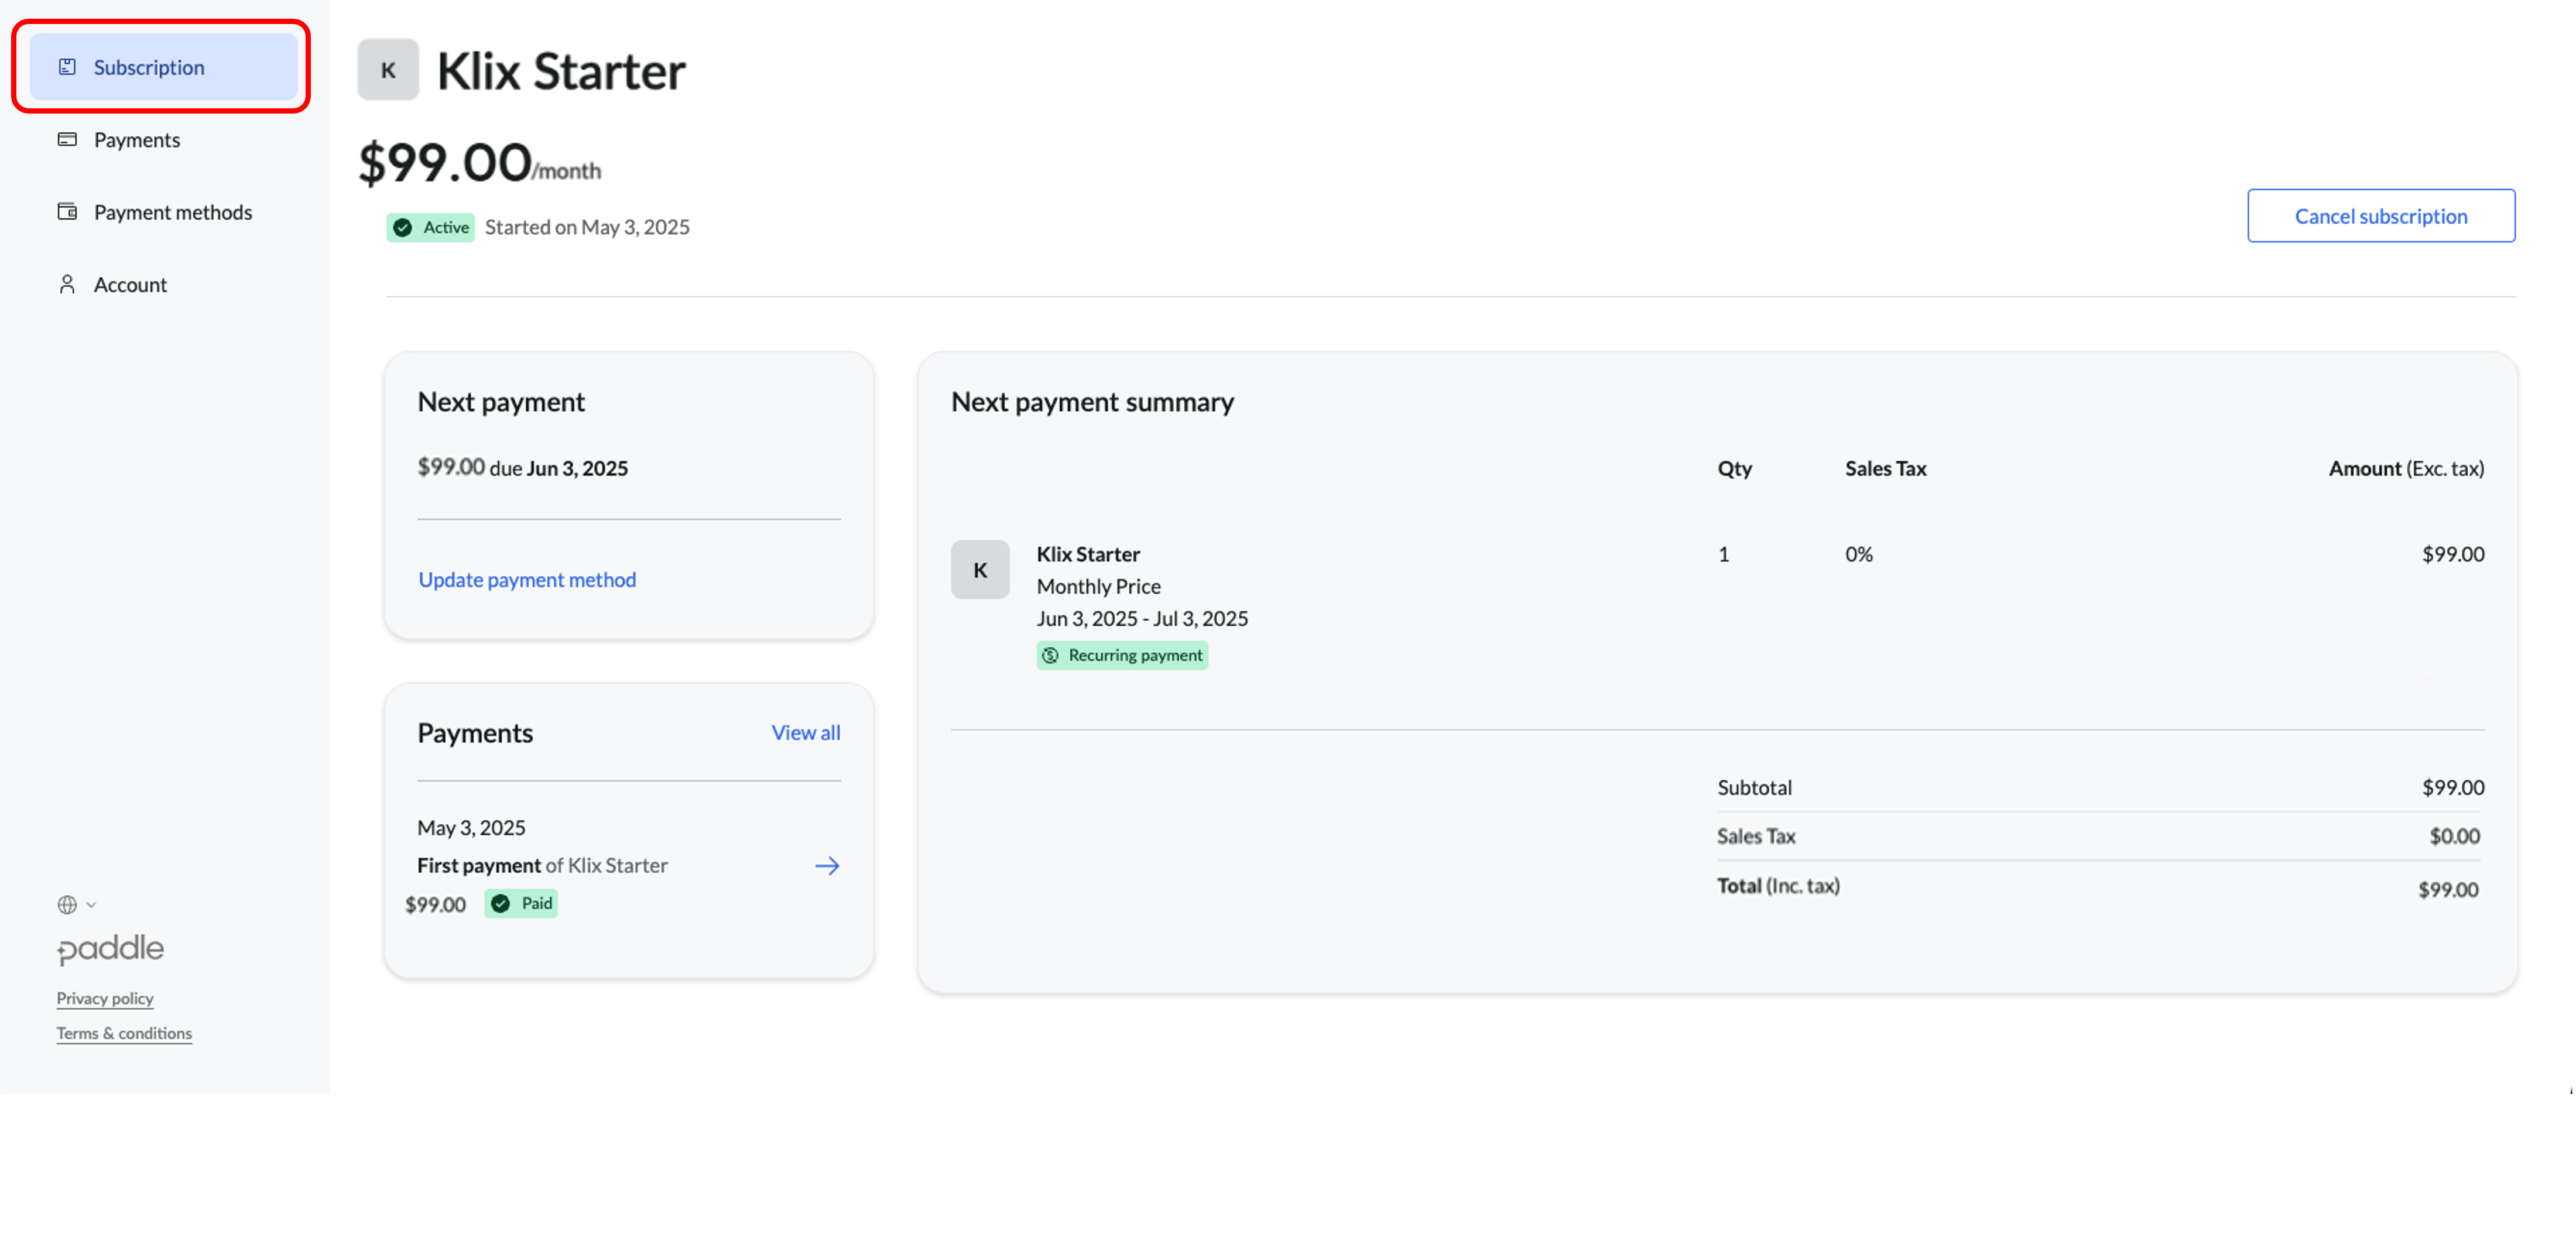Click the 'Payments' card heading
Screen dimensions: 2576x1244
click(x=475, y=733)
